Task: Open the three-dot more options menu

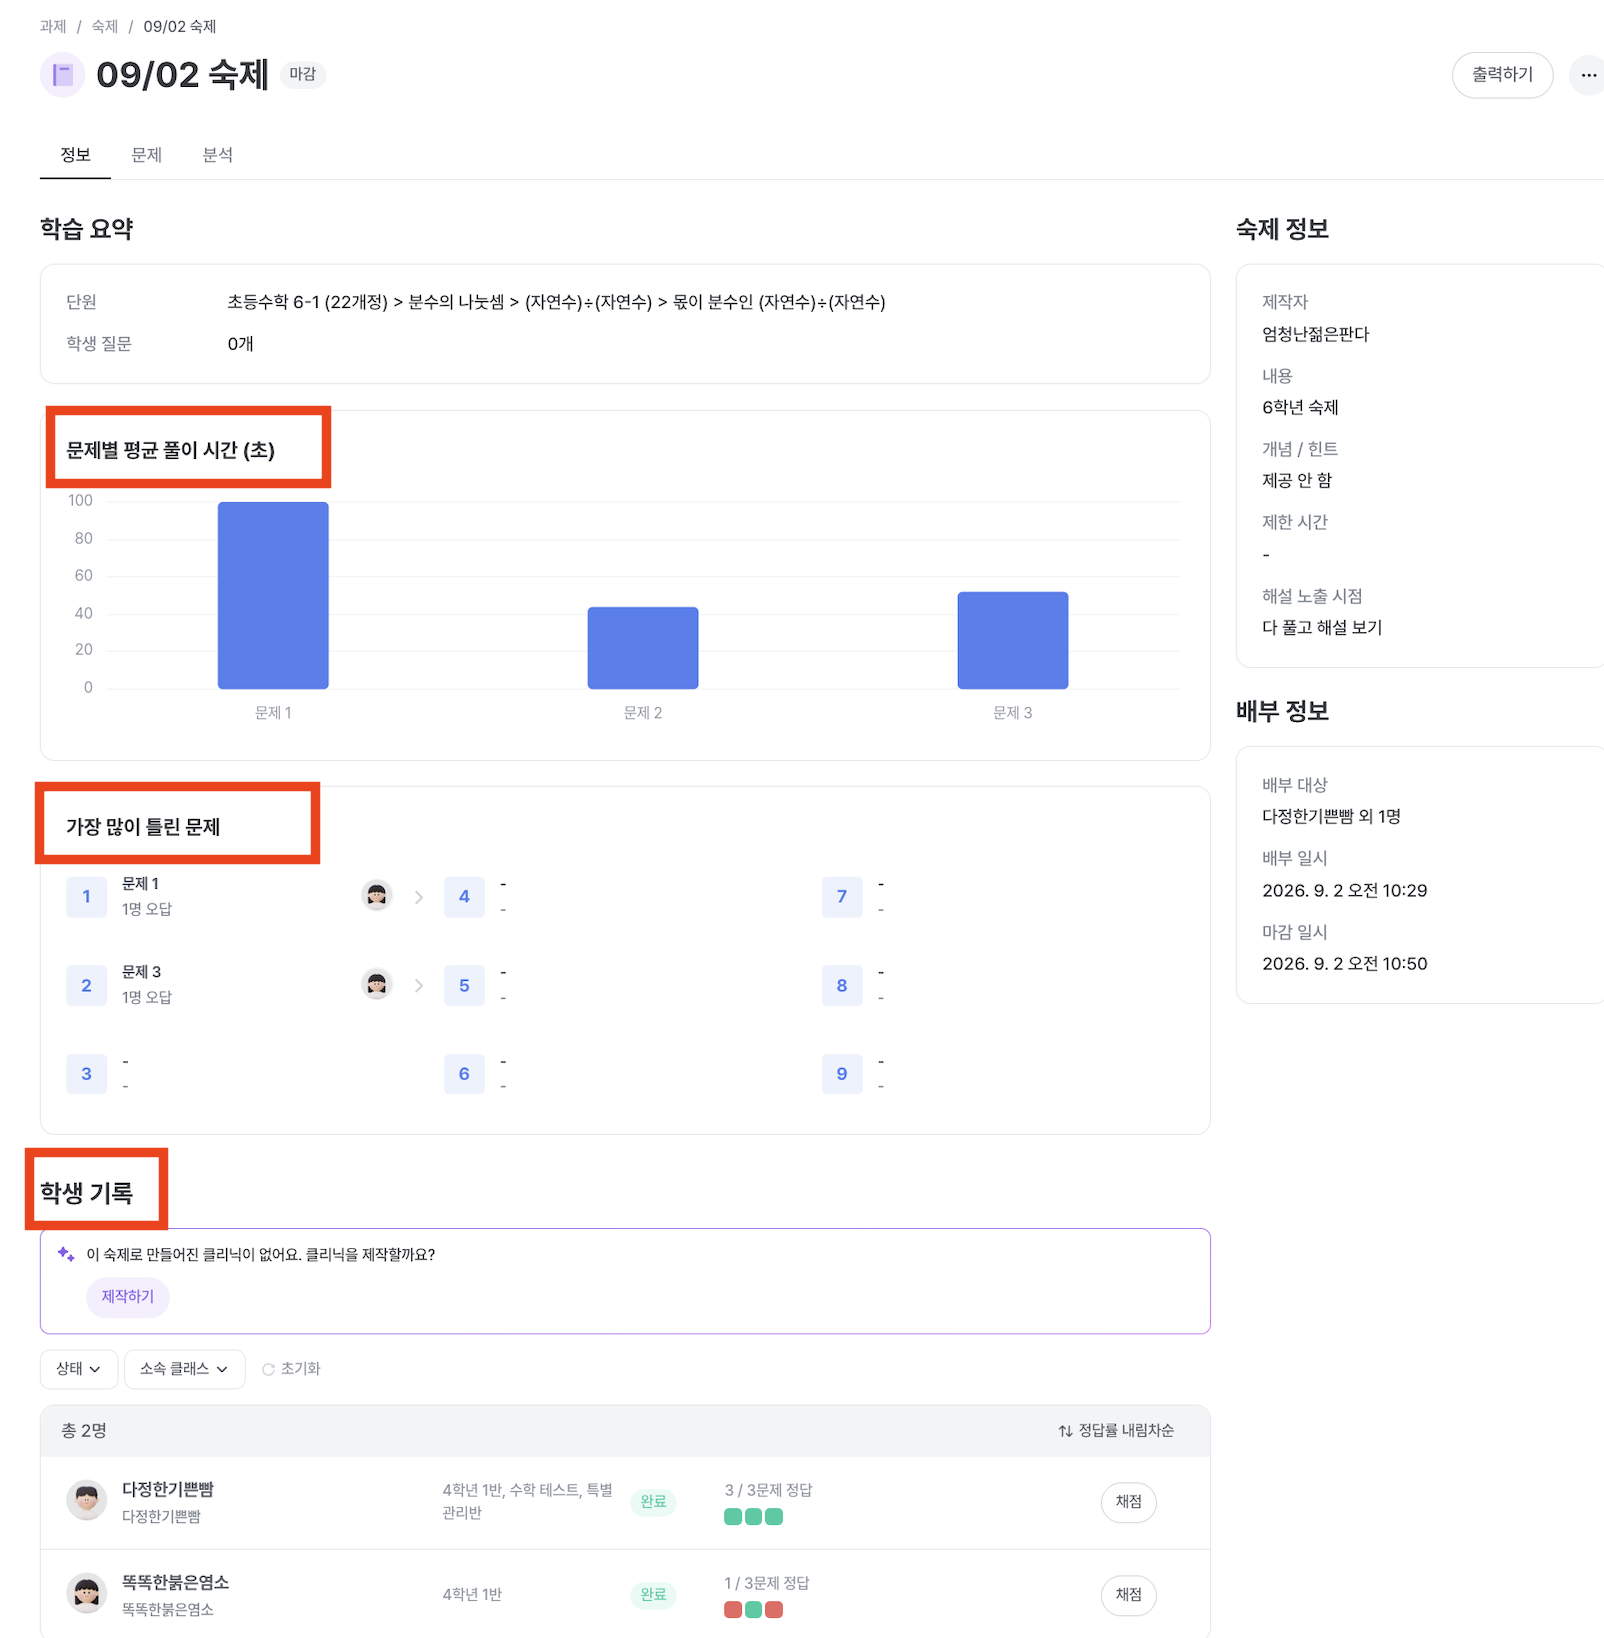Action: tap(1588, 75)
